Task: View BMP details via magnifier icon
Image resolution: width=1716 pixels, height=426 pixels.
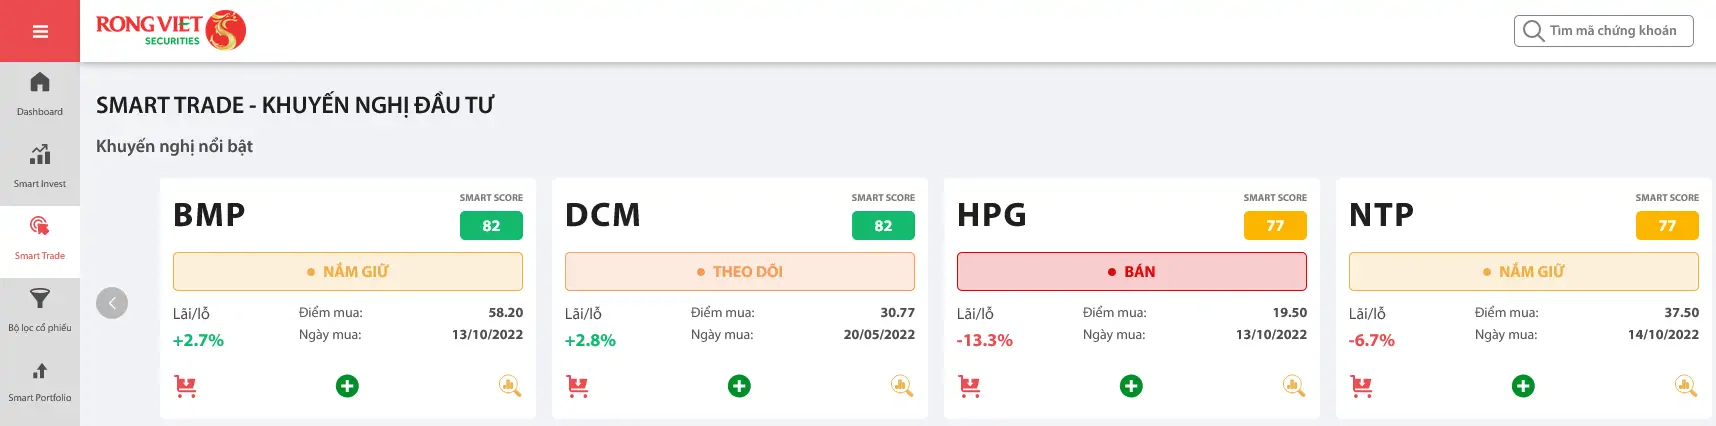Action: tap(510, 386)
